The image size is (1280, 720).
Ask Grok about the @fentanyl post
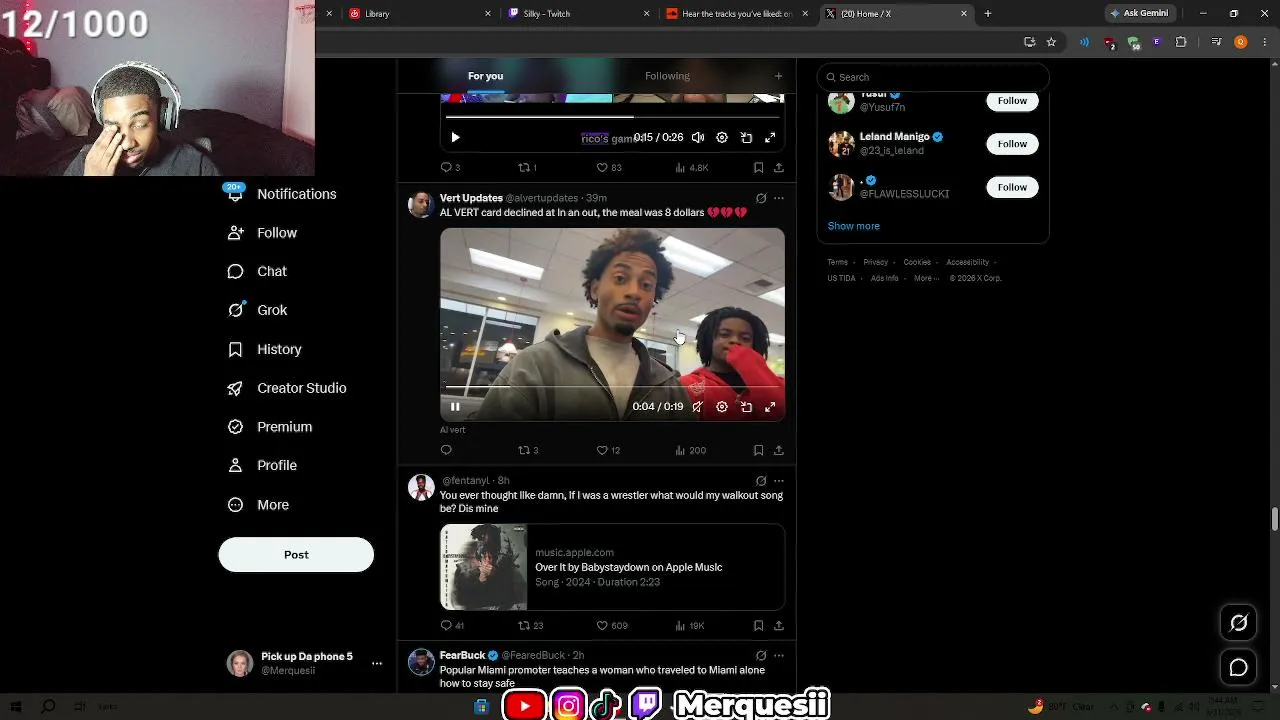pos(761,481)
